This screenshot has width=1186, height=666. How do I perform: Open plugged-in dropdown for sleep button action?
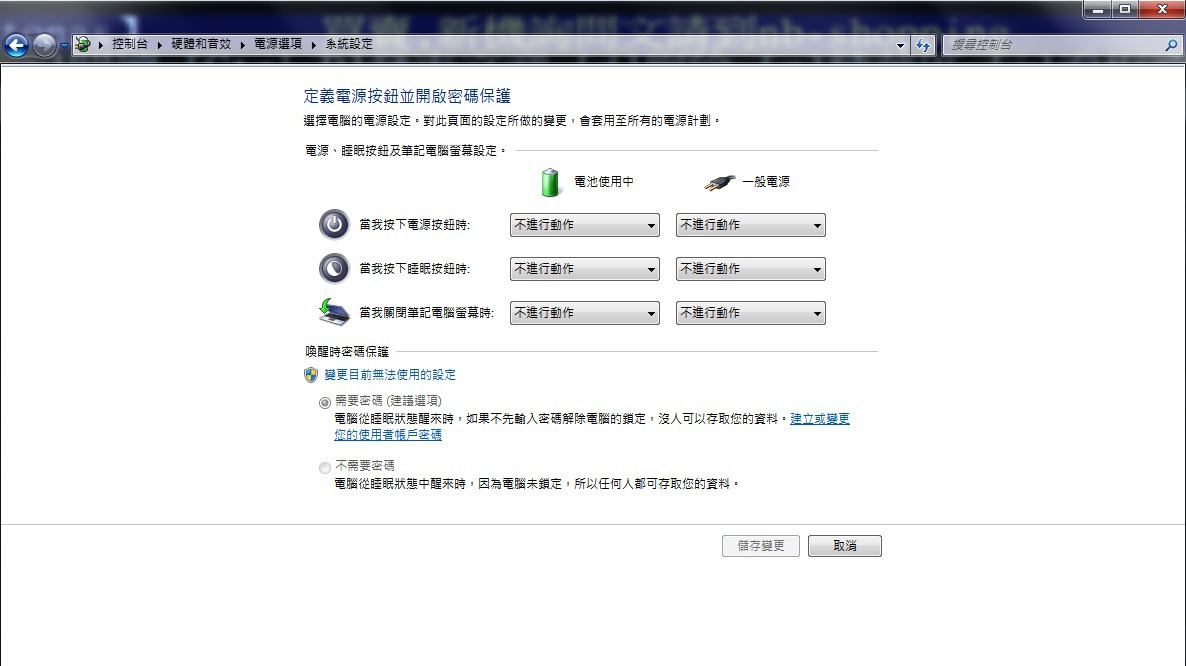[x=750, y=269]
